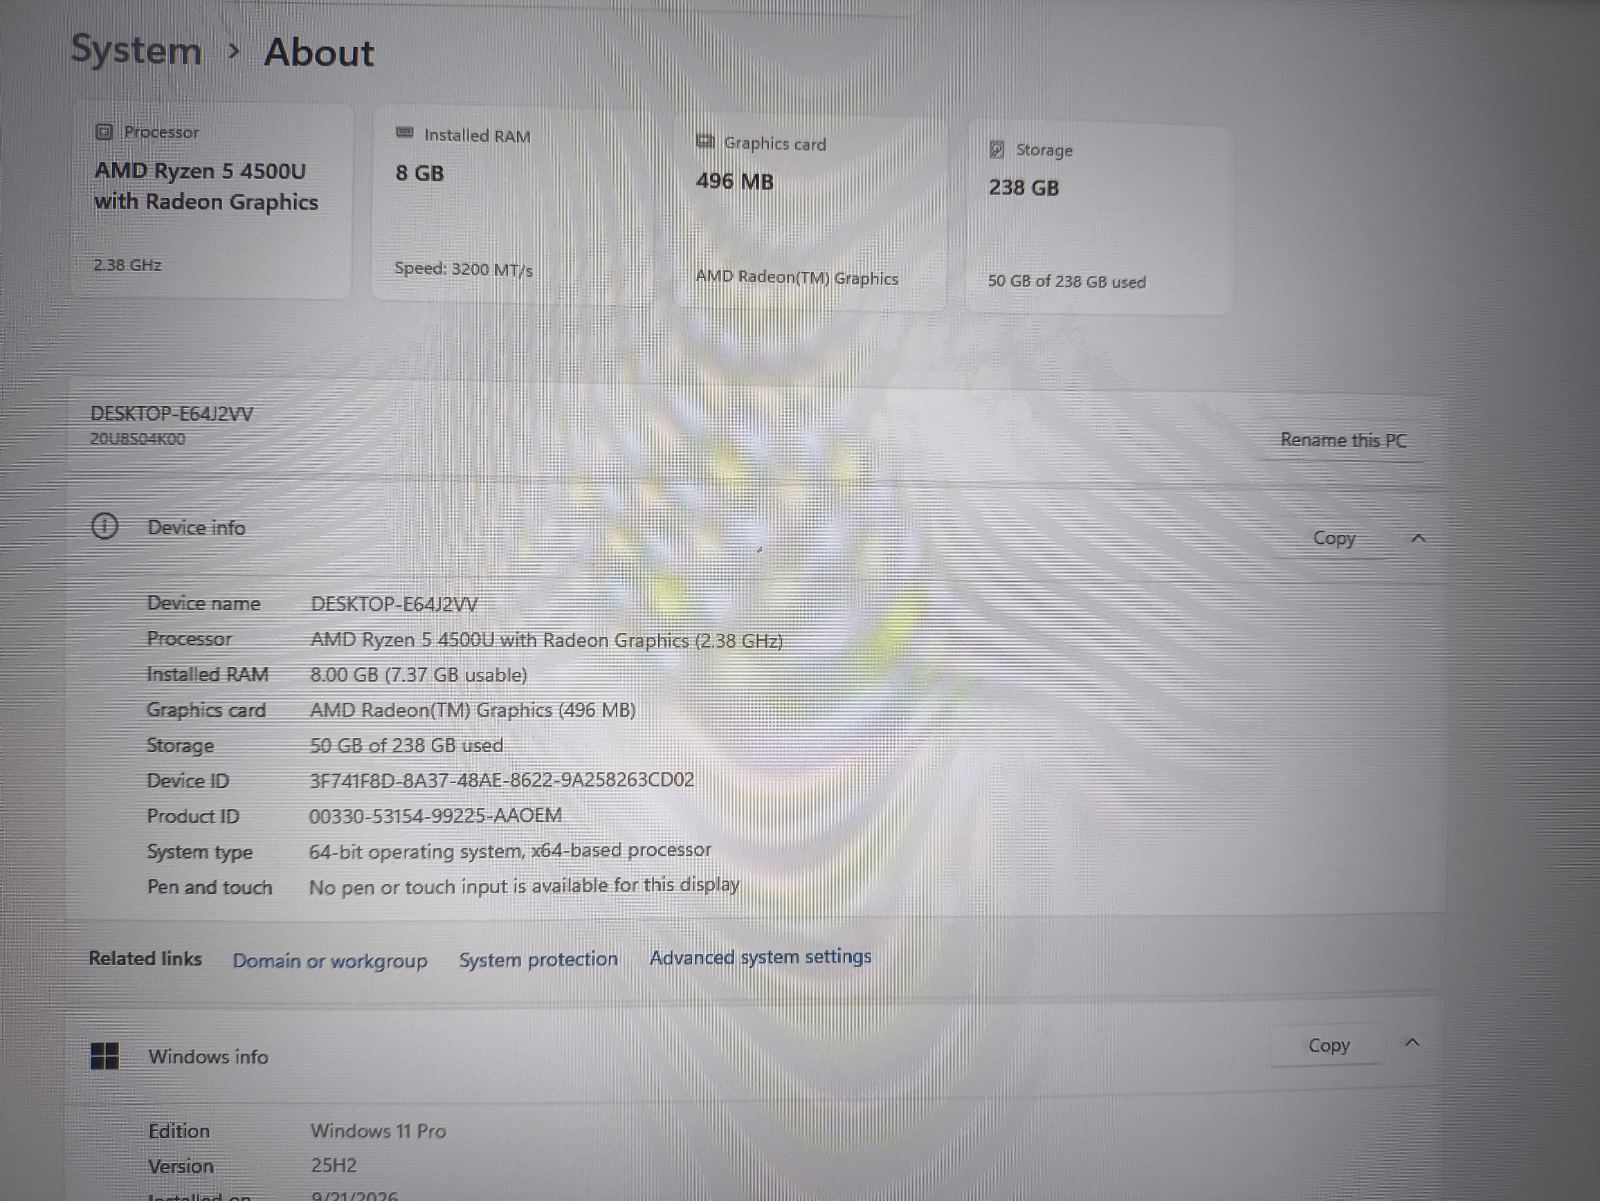Click the Speed: 3200 MT/s text
Screen dimensions: 1600x1201
[463, 269]
